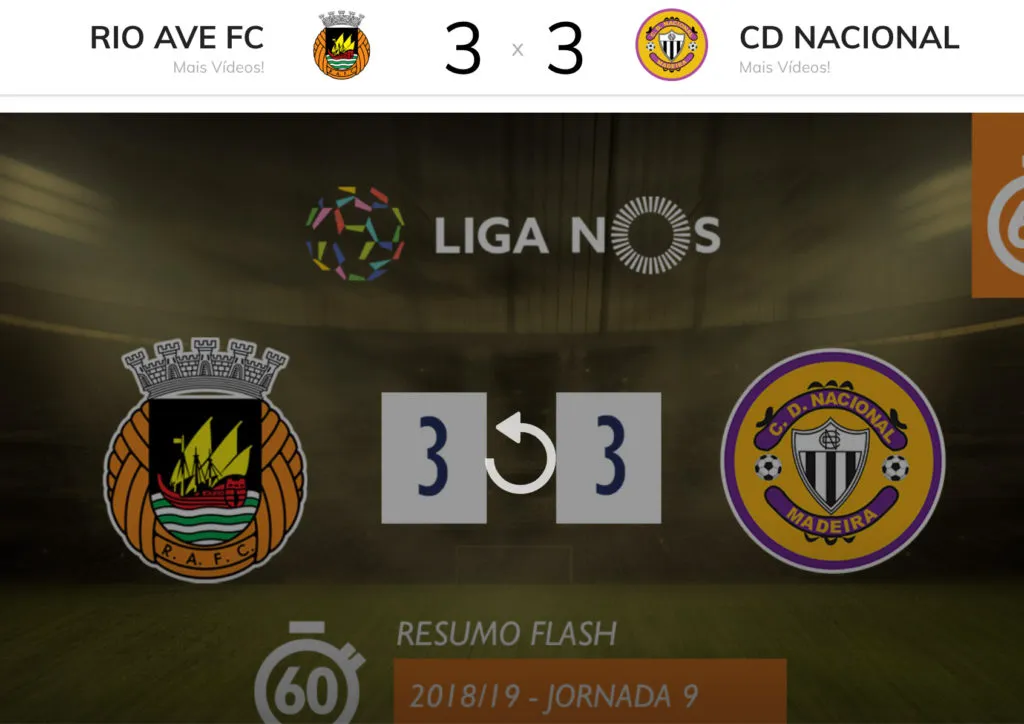This screenshot has height=724, width=1024.
Task: Open 'Mais Vídeos!' under CD Nacional
Action: tap(784, 67)
